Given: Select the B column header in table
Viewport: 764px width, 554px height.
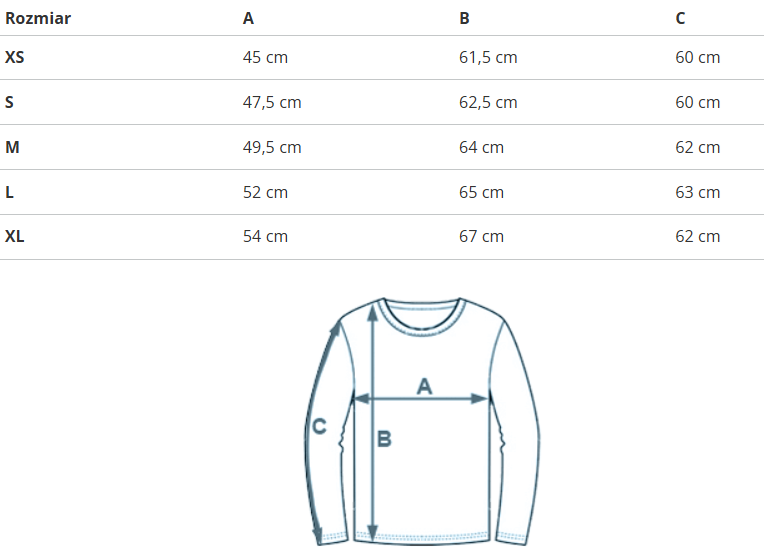Looking at the screenshot, I should 464,18.
